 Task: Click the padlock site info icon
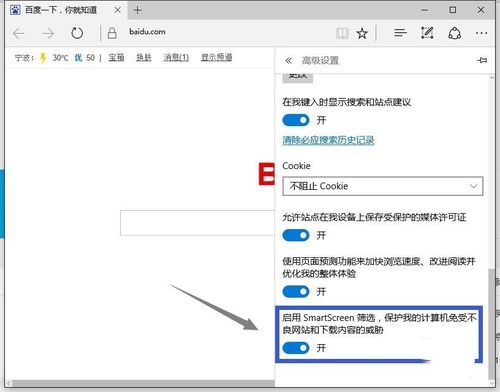pos(112,33)
